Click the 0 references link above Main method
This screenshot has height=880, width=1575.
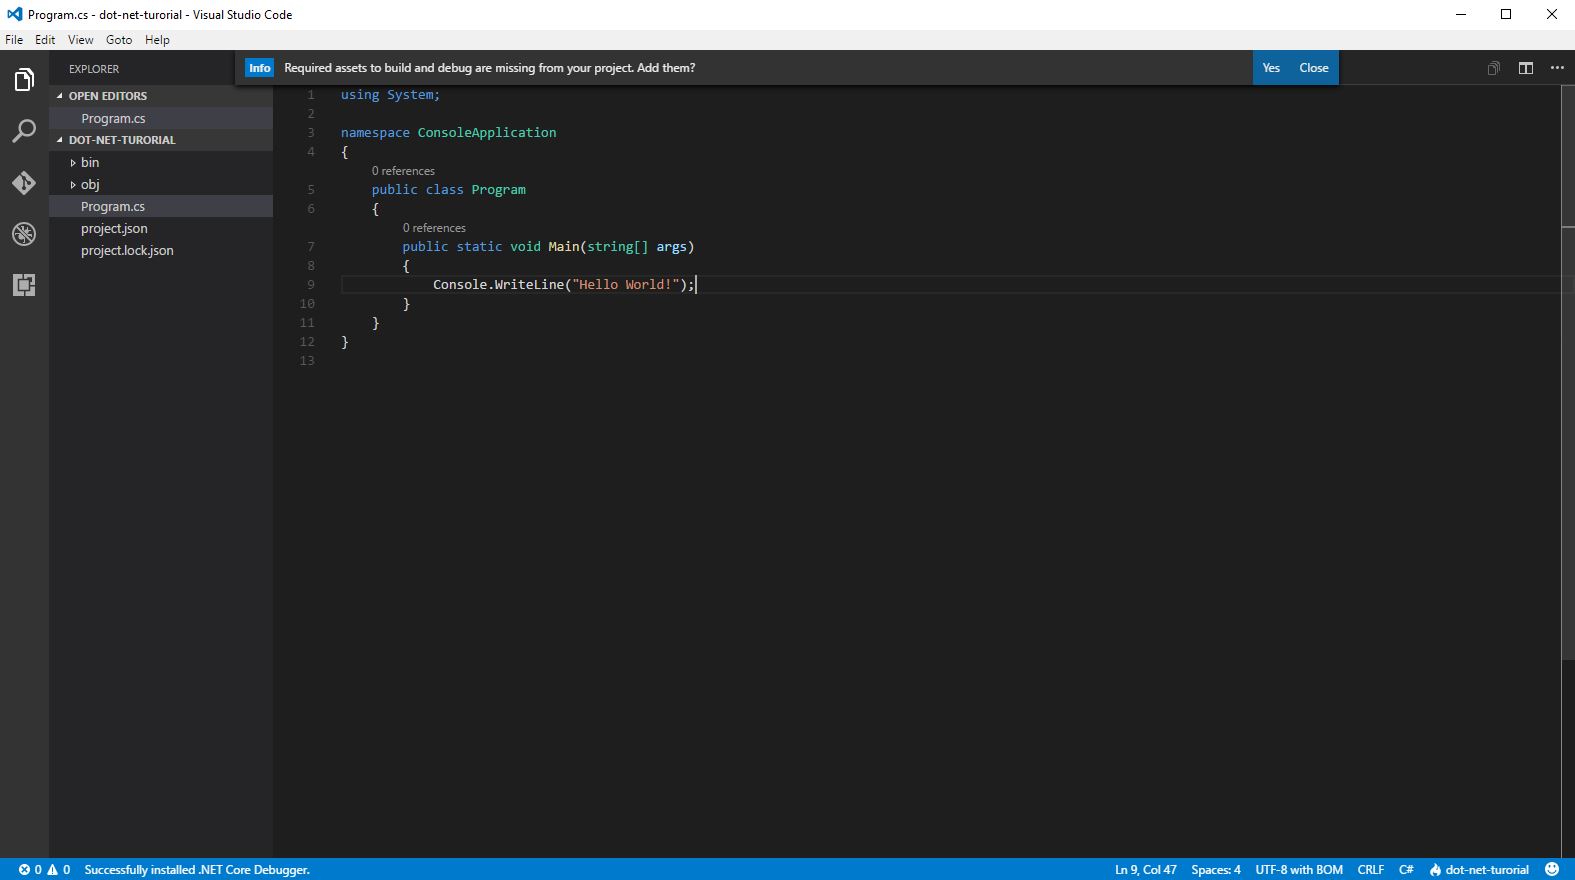(x=434, y=228)
